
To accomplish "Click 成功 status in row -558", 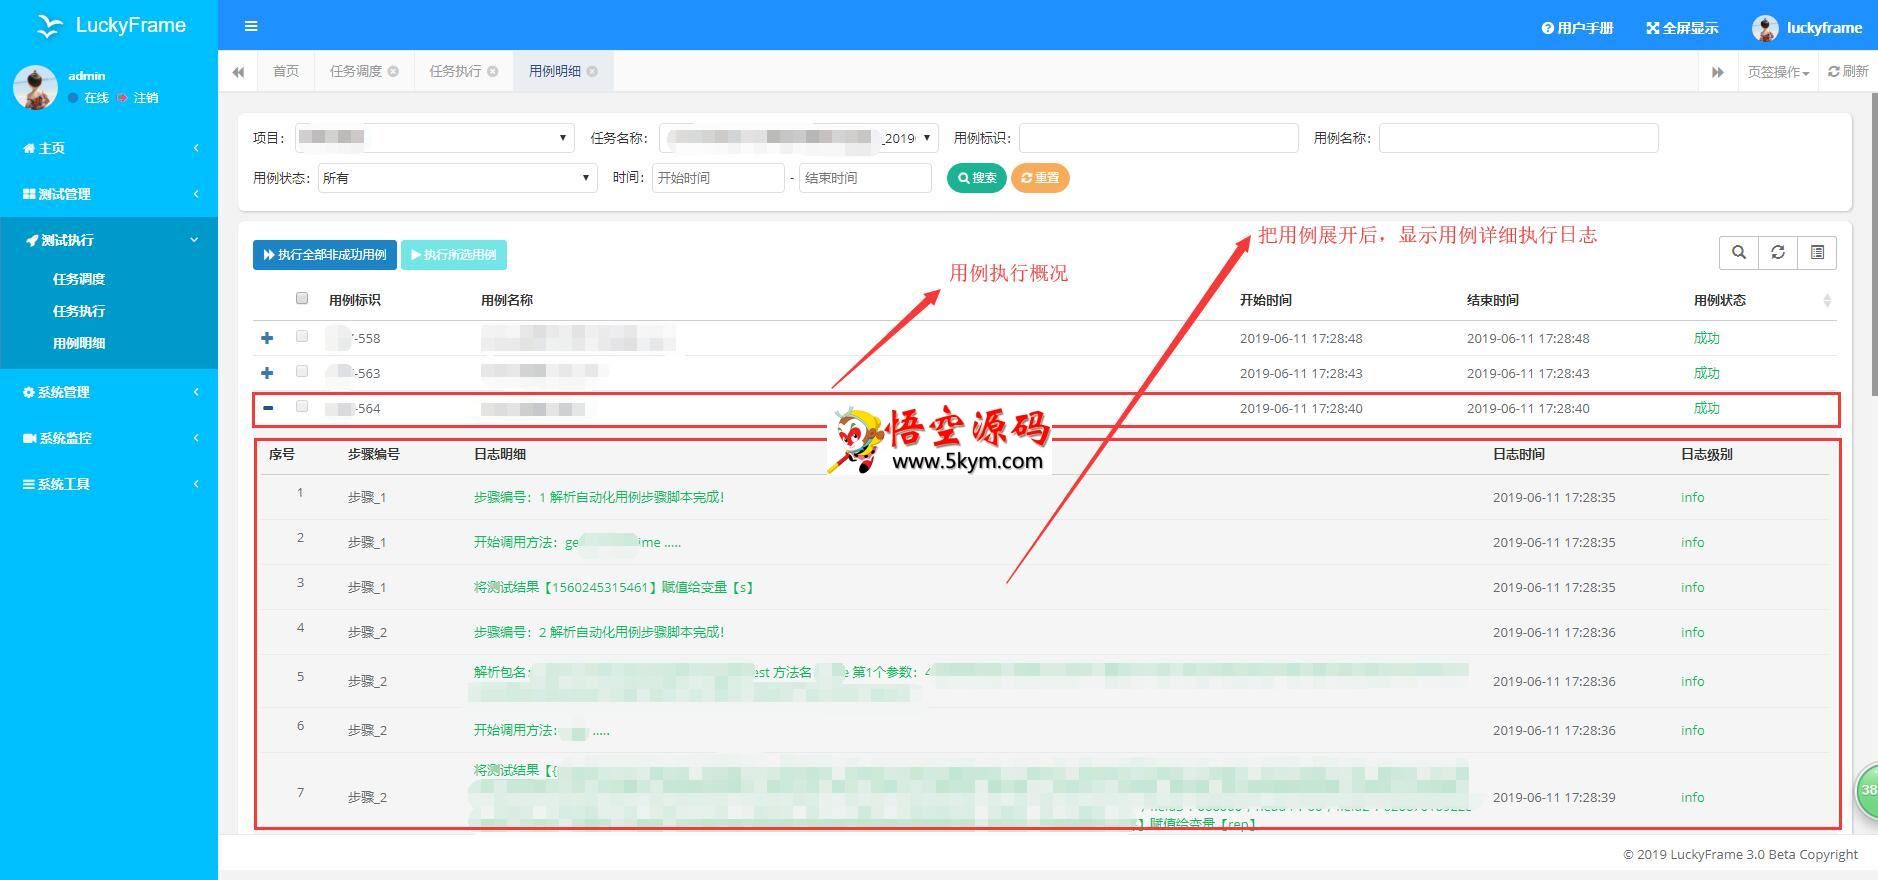I will pos(1706,338).
